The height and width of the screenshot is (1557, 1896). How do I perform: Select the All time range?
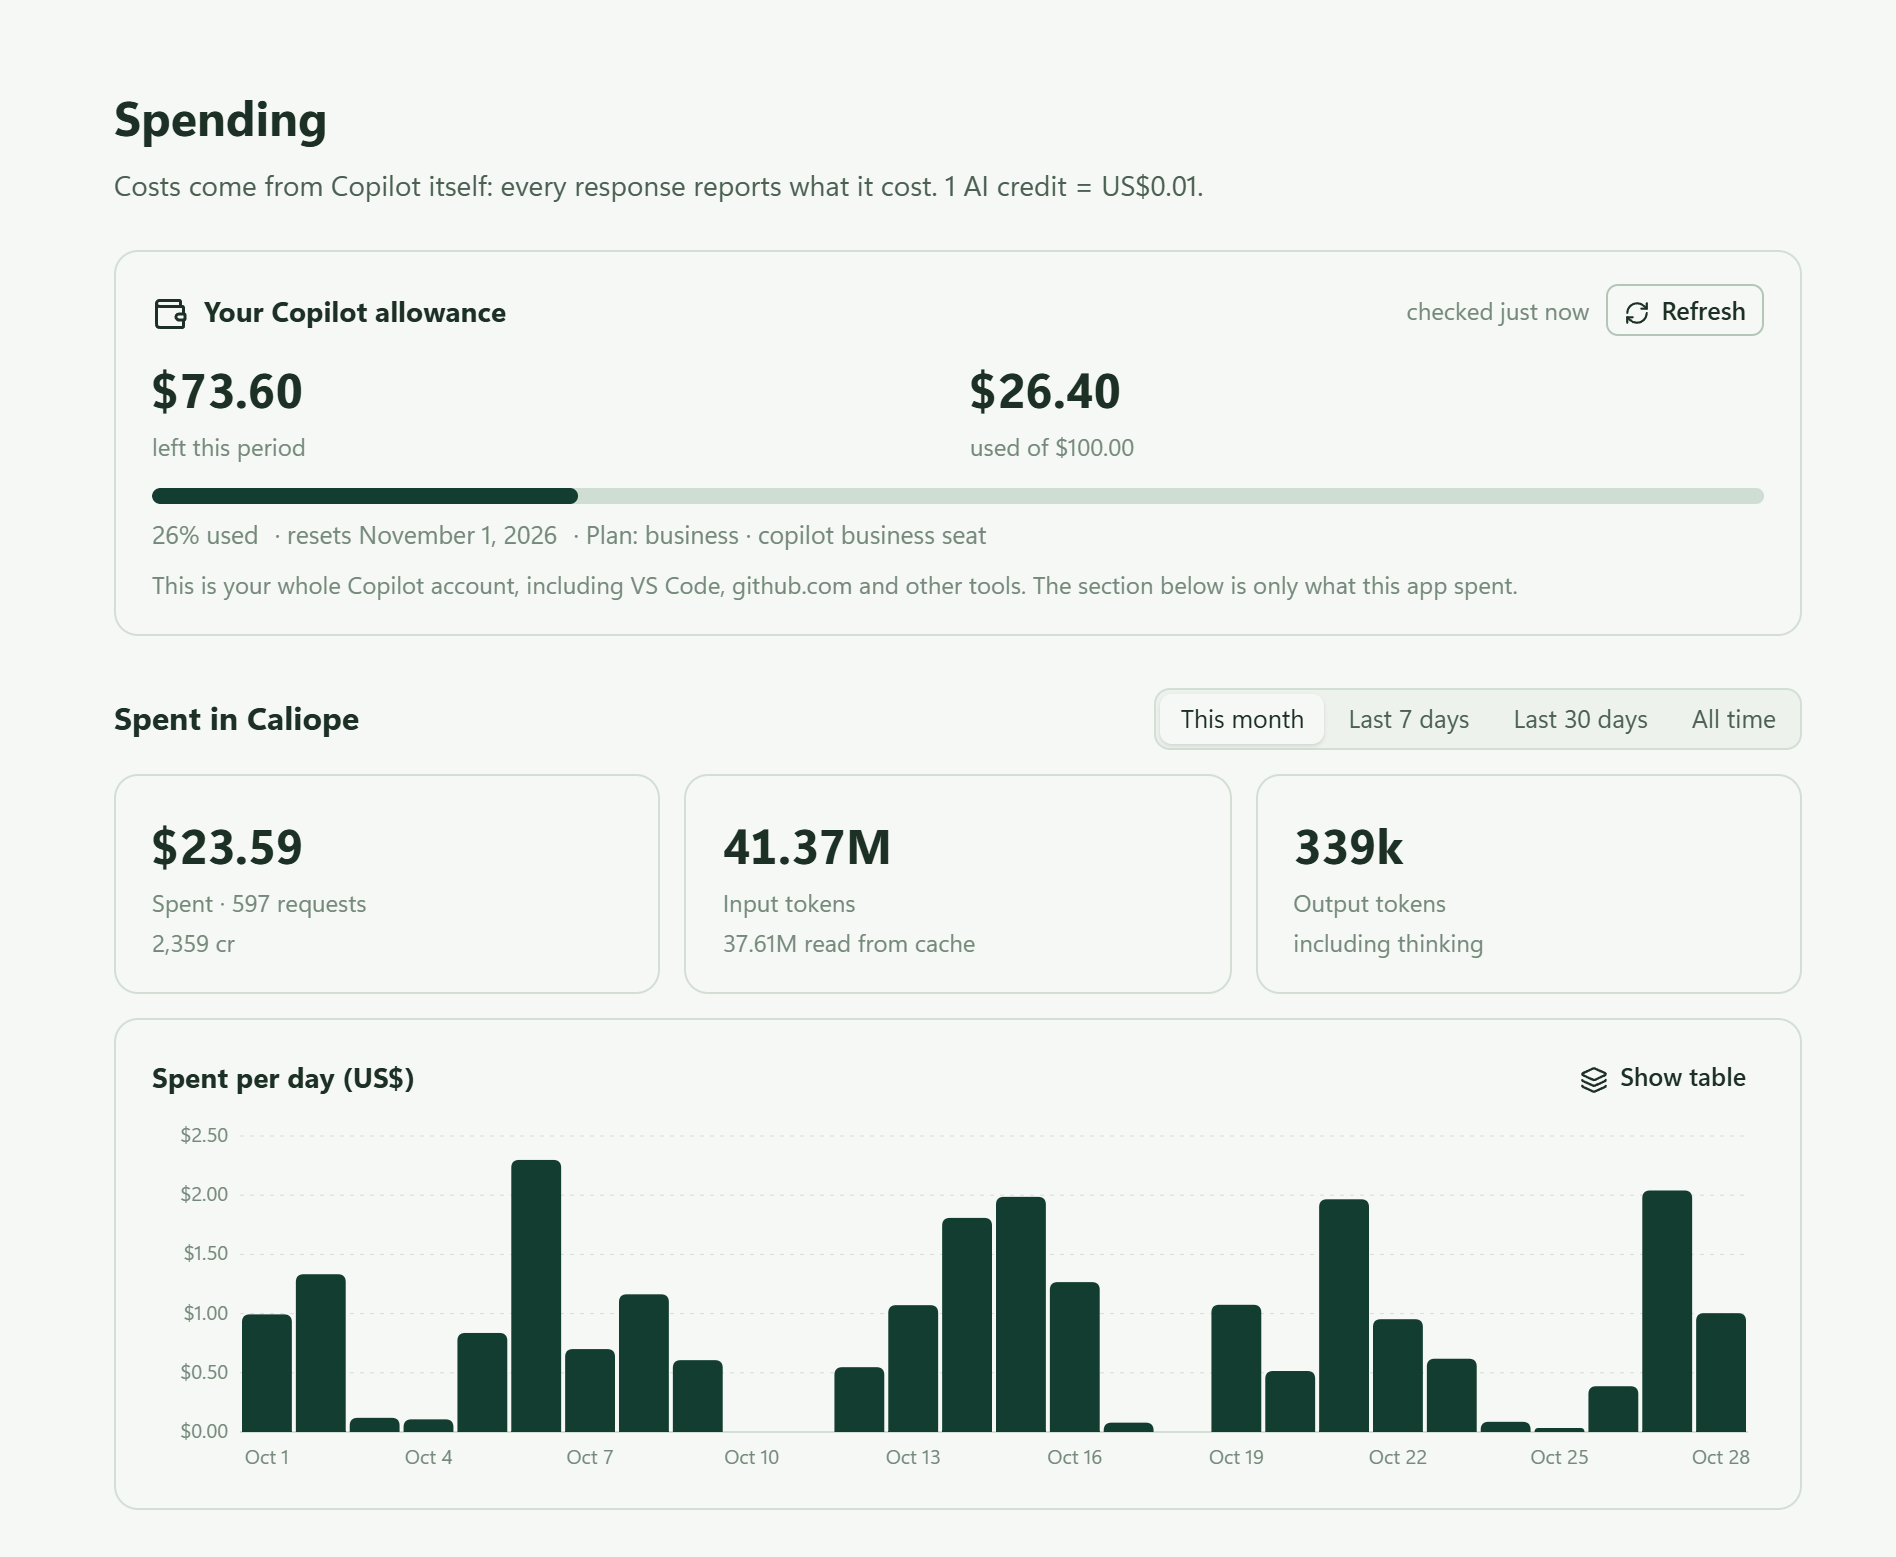click(x=1733, y=719)
